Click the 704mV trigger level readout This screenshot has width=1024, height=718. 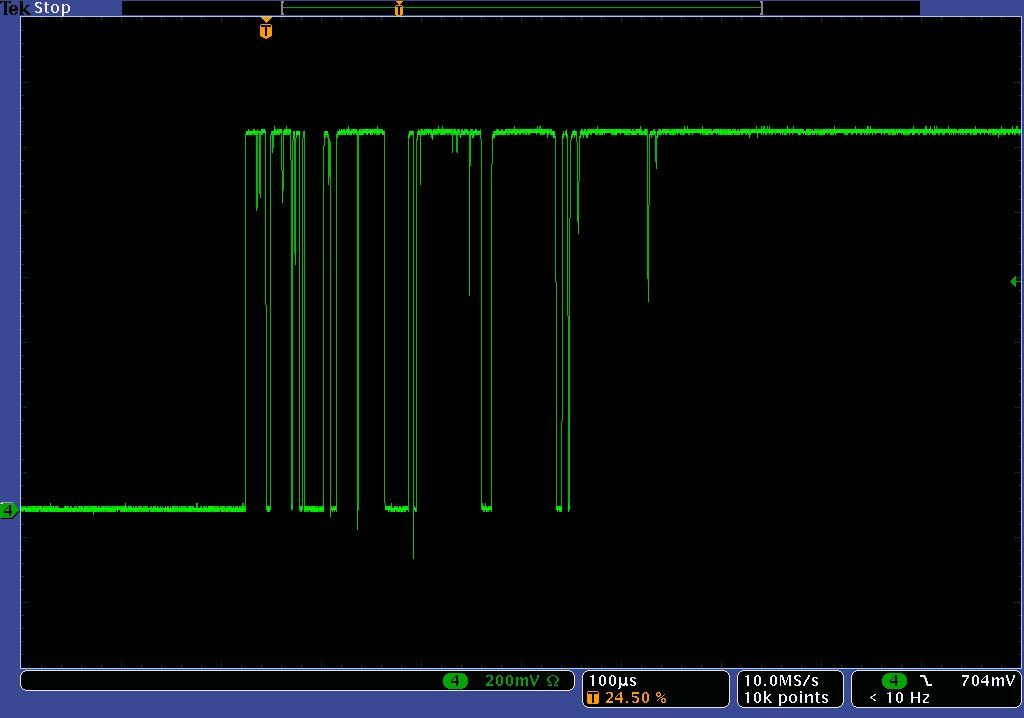coord(987,681)
